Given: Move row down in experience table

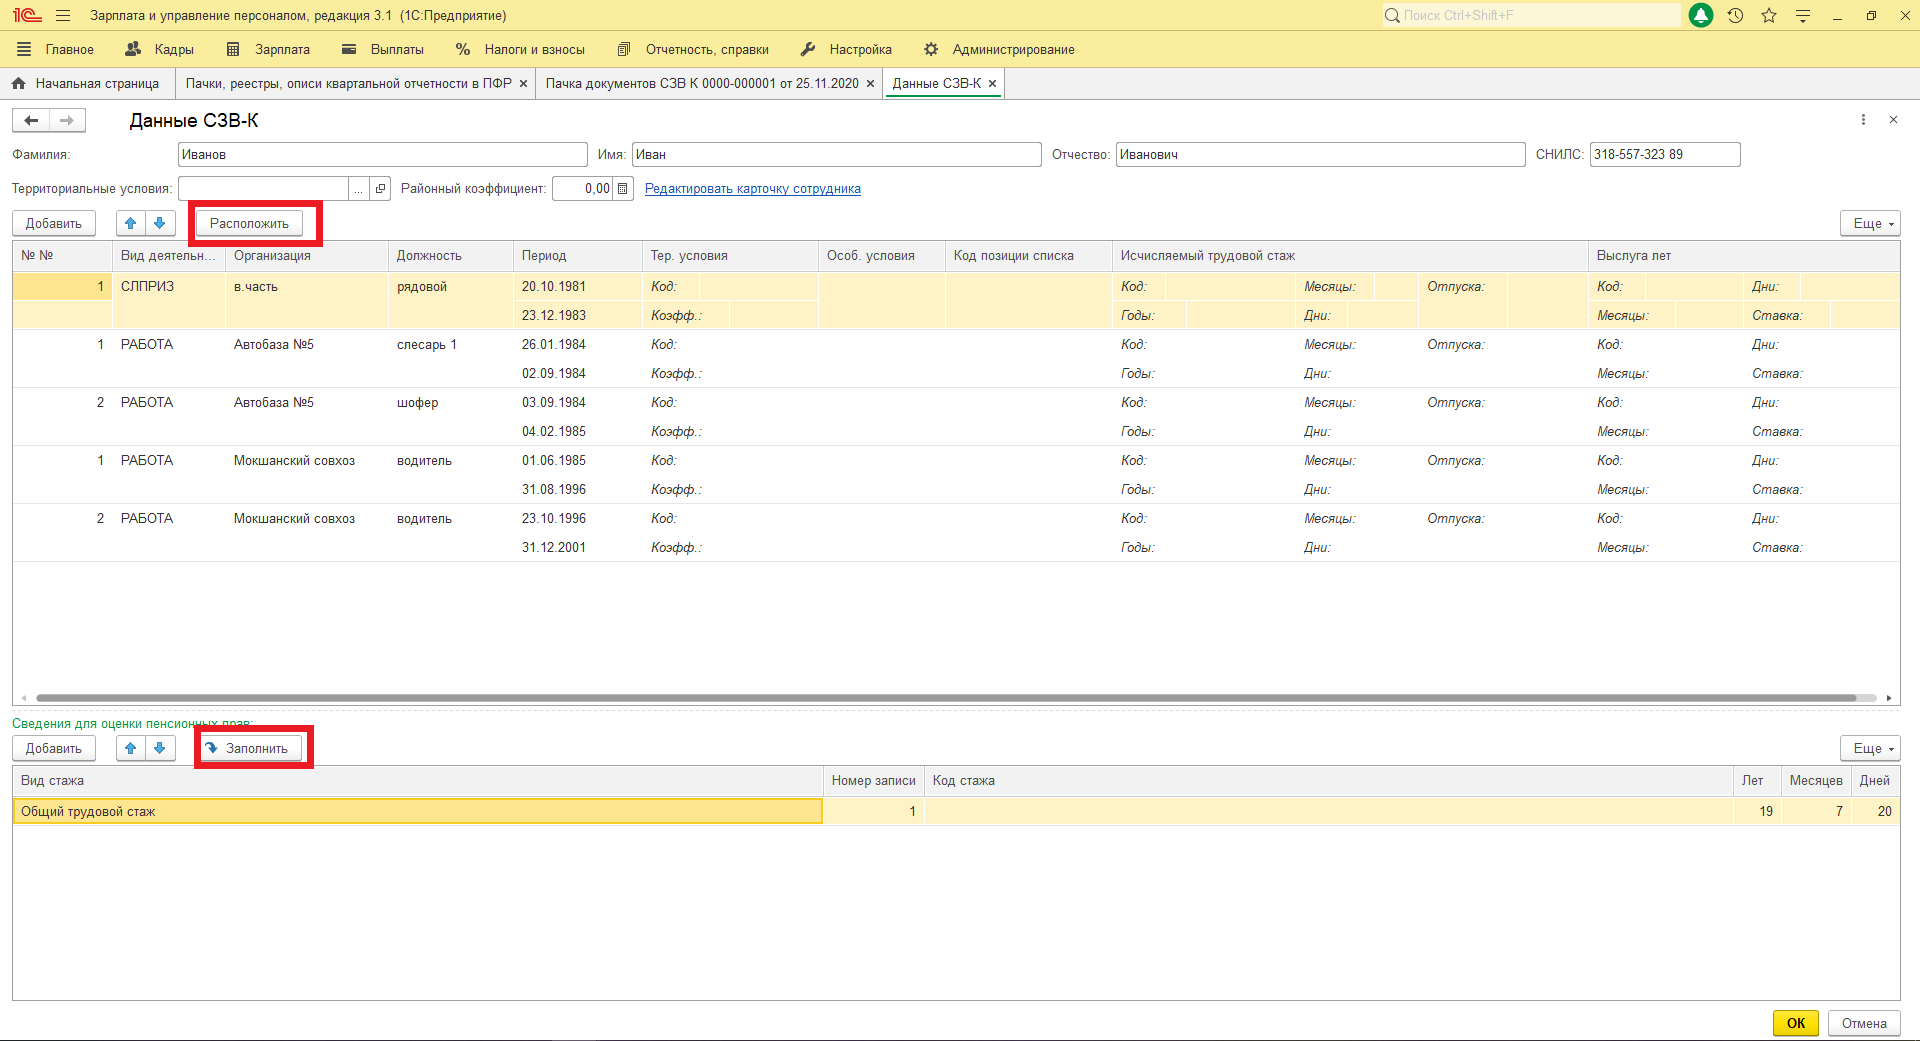Looking at the screenshot, I should [160, 223].
